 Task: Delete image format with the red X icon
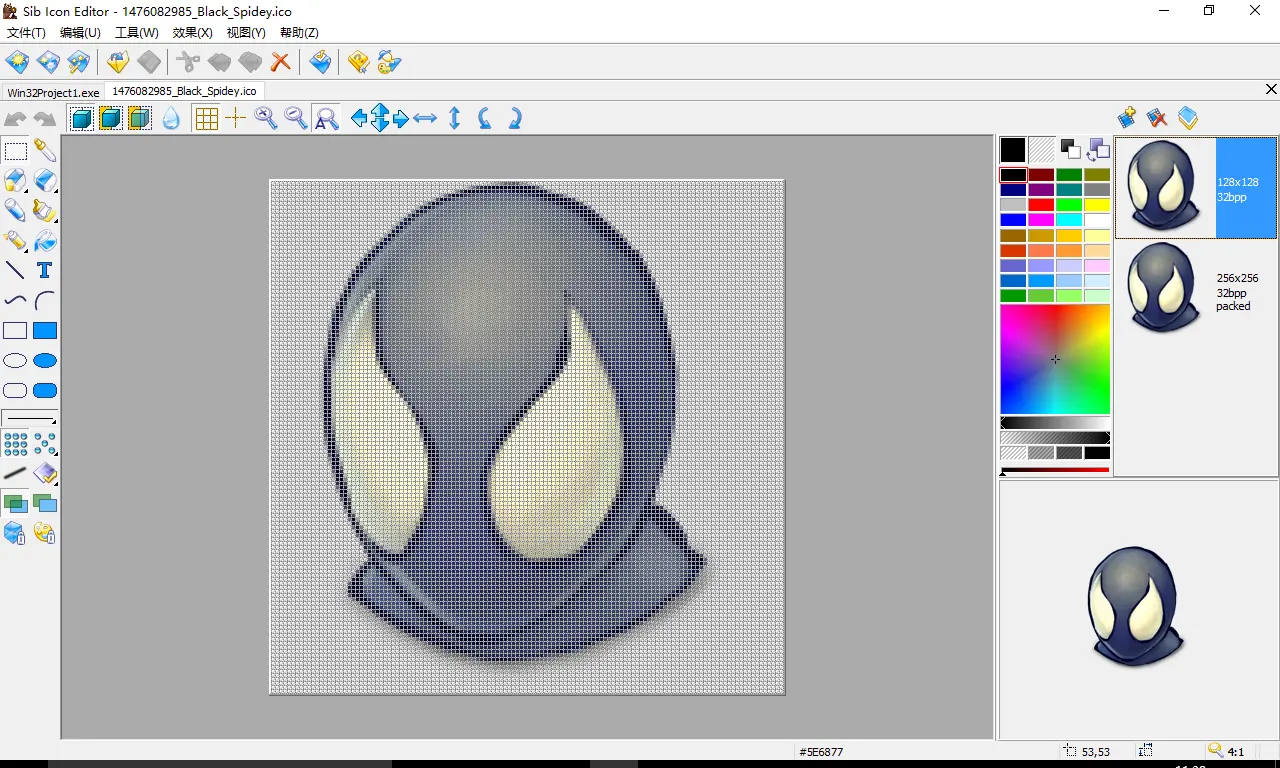pyautogui.click(x=1157, y=118)
